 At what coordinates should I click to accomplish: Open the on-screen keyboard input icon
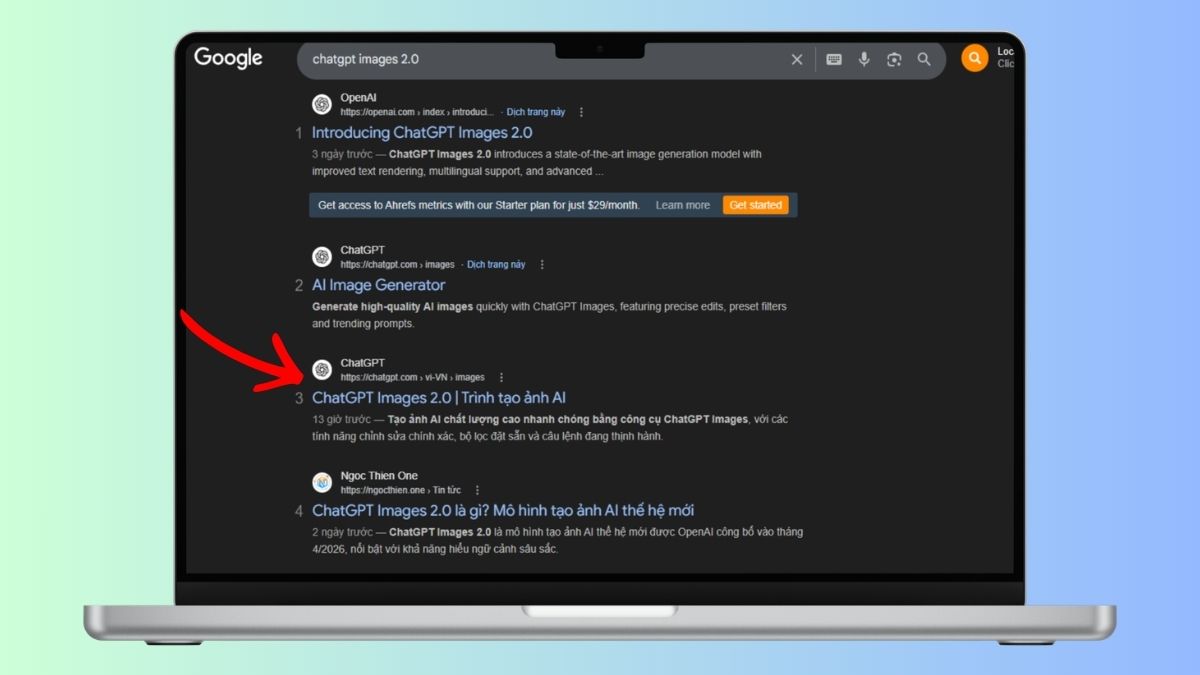(833, 59)
